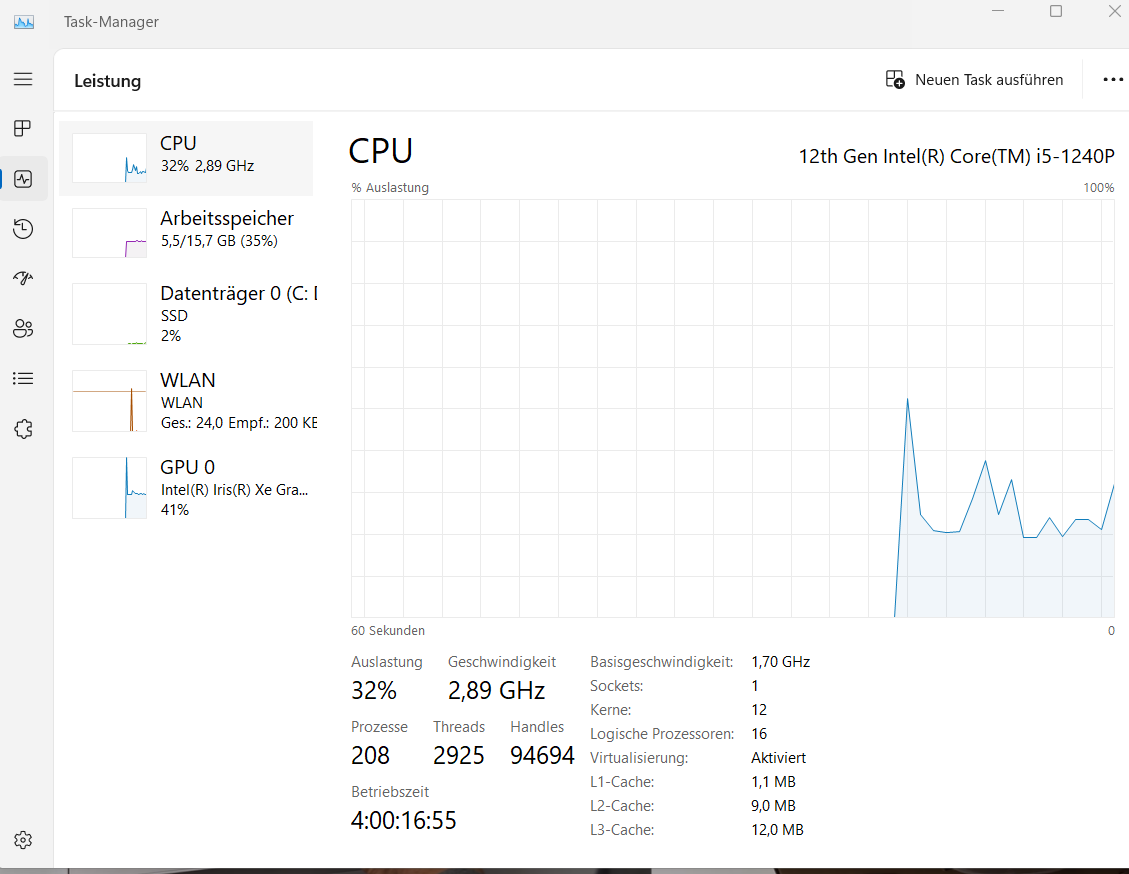Open Task Manager settings gear
This screenshot has height=874, width=1129.
23,840
